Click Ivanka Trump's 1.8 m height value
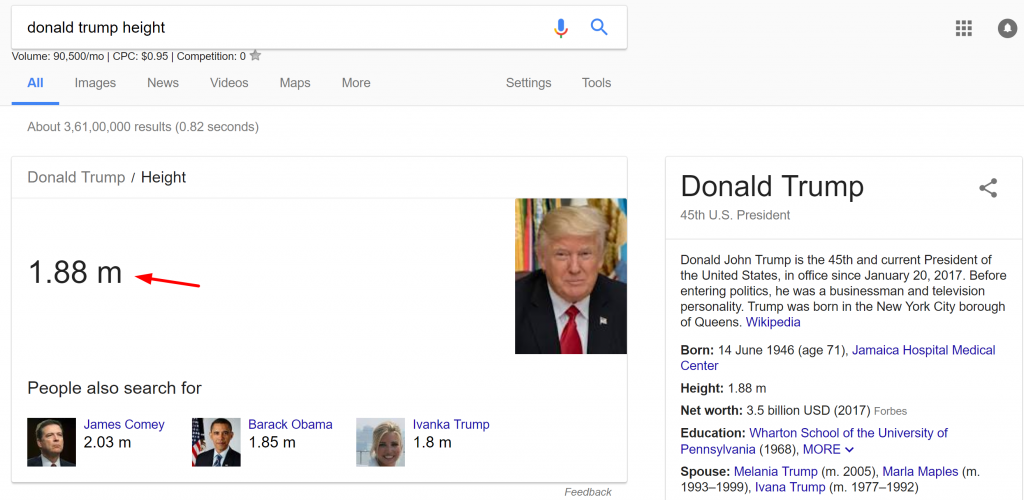Viewport: 1024px width, 500px height. 432,443
